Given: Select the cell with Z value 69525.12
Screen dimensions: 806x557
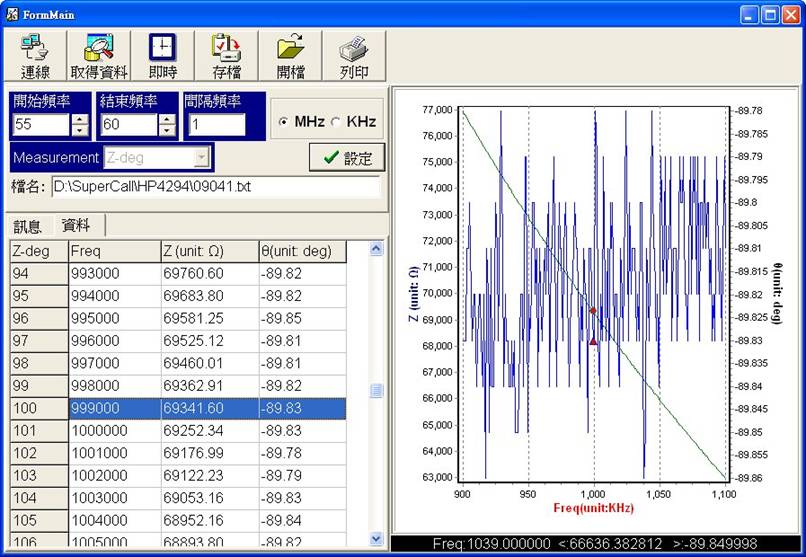Looking at the screenshot, I should [210, 341].
